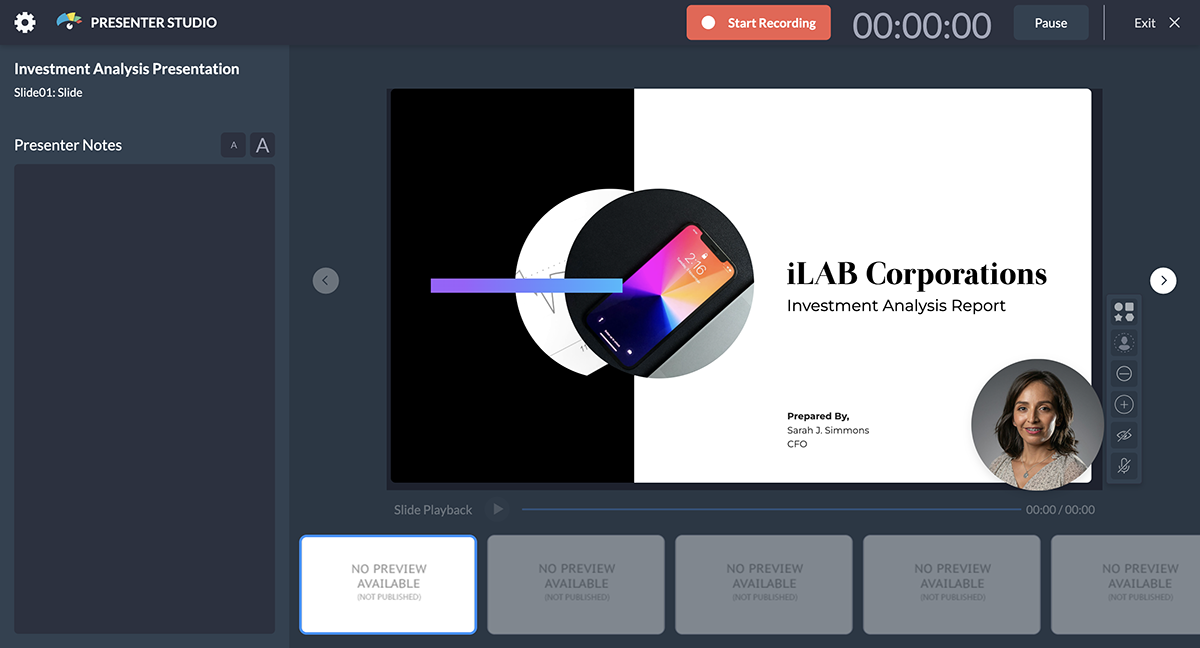Decrease presenter notes font size
The height and width of the screenshot is (648, 1200).
coord(233,145)
